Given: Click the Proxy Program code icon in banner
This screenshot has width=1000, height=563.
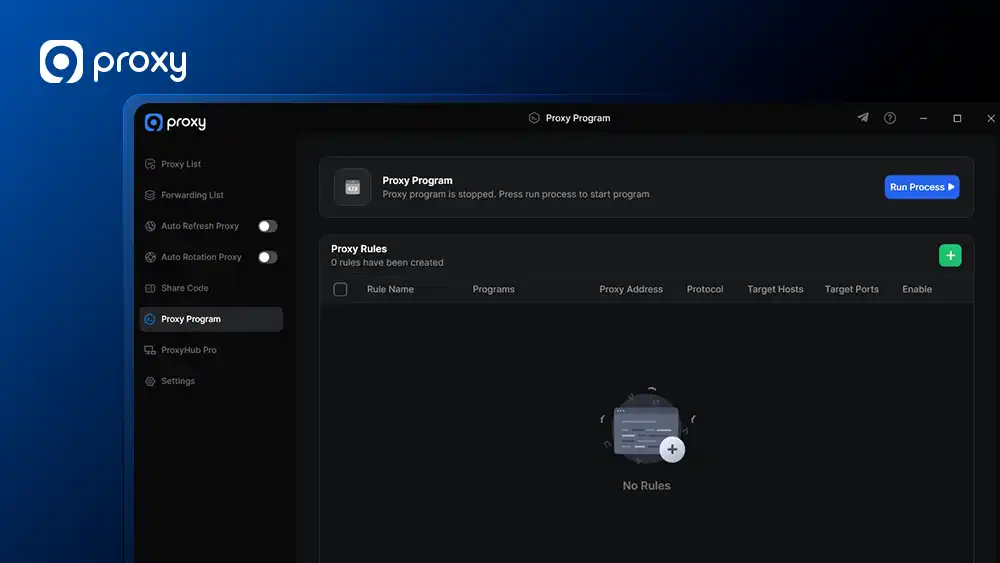Looking at the screenshot, I should pos(352,187).
